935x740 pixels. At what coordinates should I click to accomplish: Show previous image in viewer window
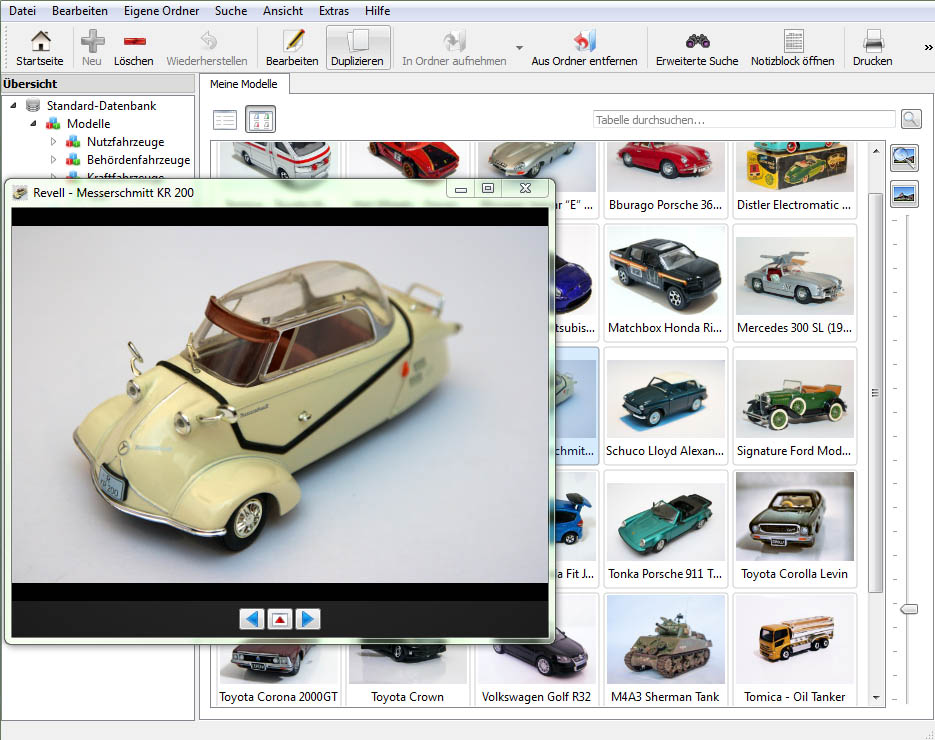[x=252, y=619]
